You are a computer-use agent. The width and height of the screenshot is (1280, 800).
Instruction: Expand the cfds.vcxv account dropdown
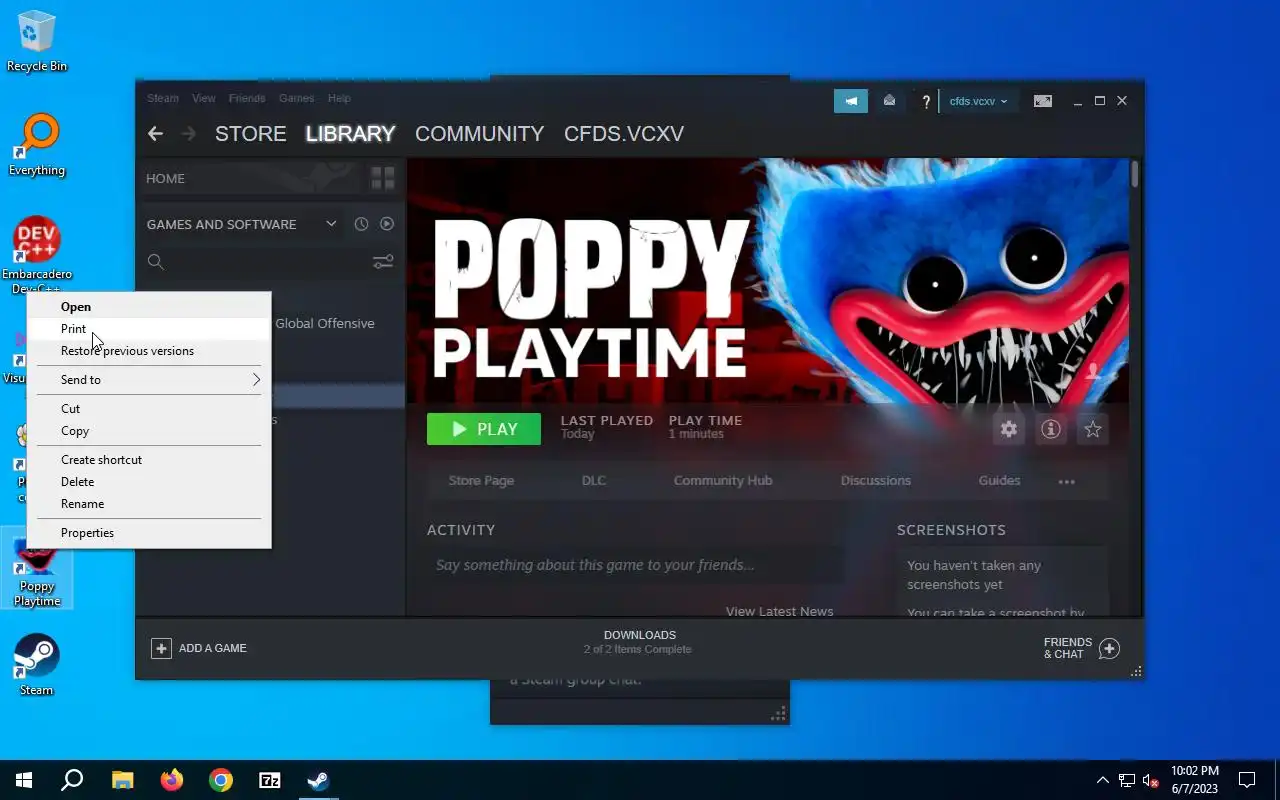(x=978, y=101)
